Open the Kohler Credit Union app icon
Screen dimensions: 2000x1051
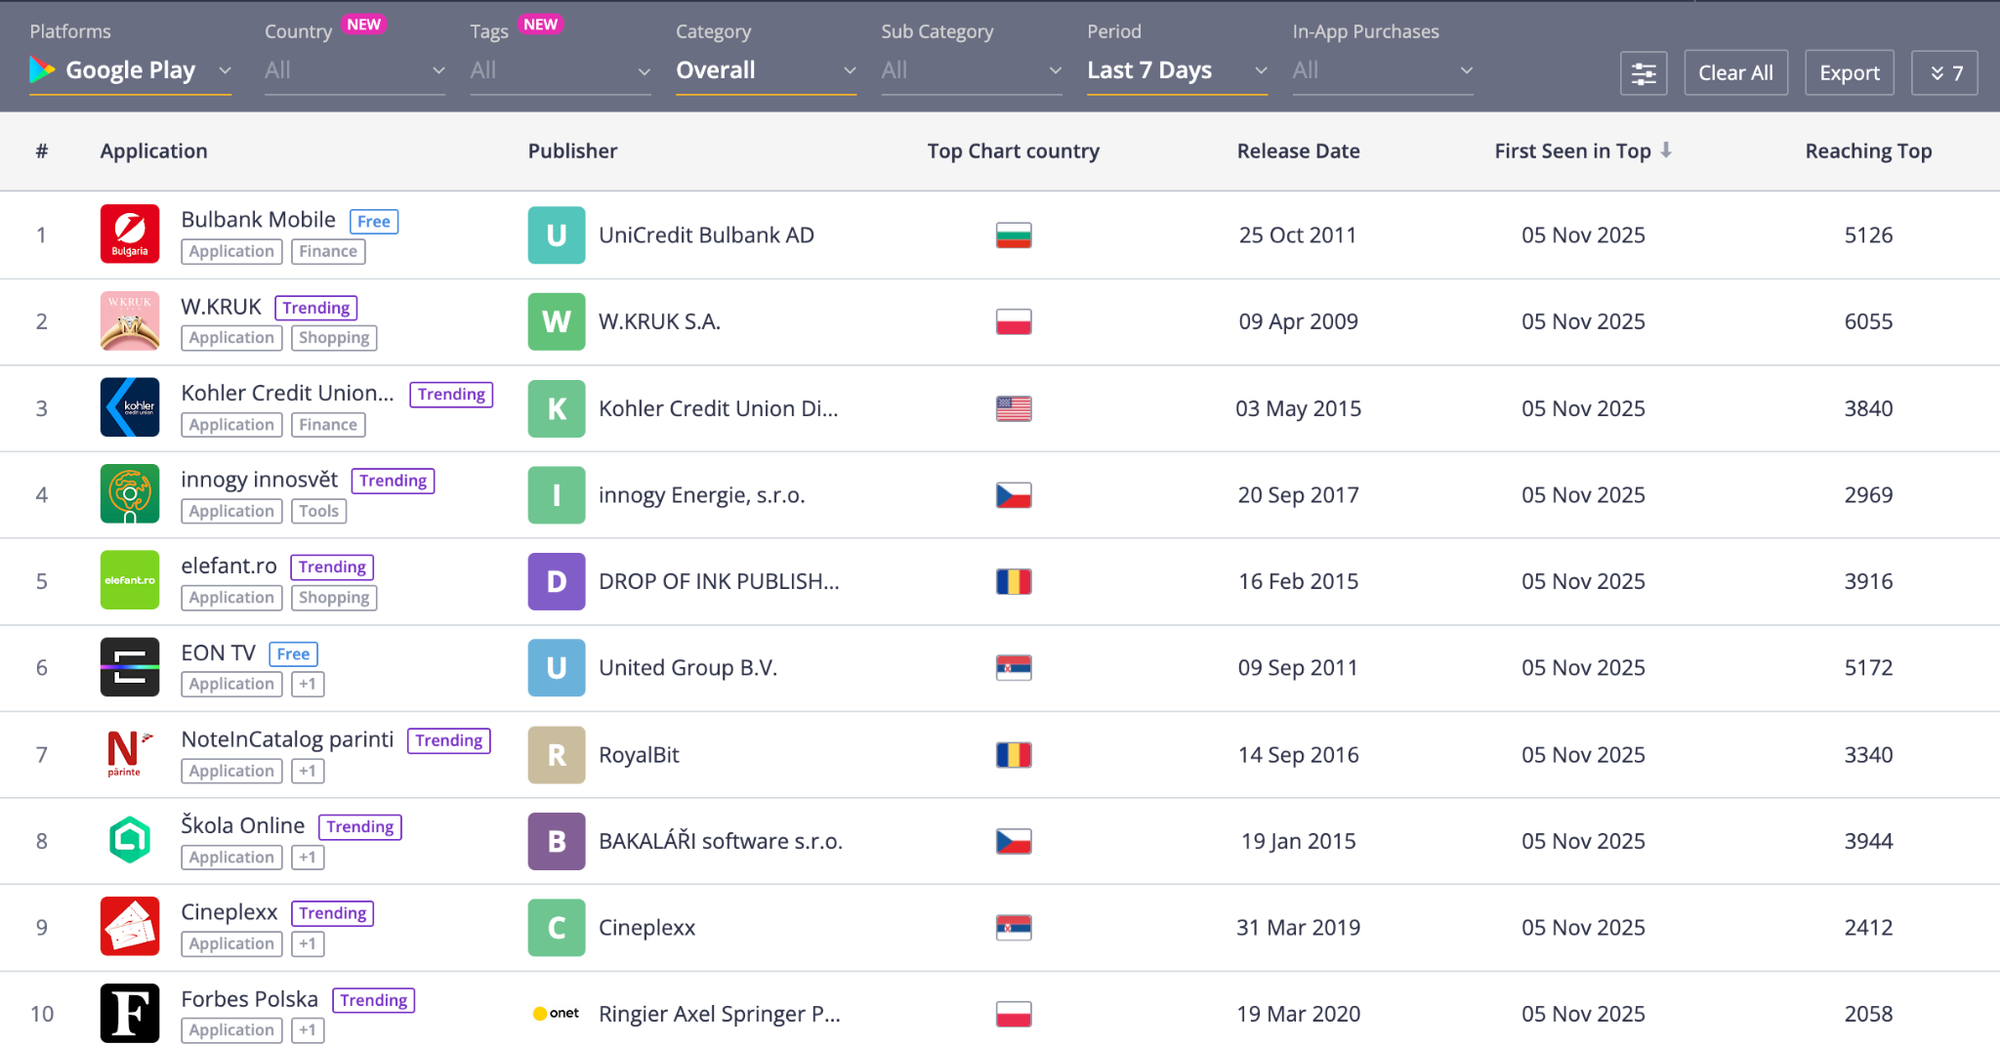(x=129, y=407)
